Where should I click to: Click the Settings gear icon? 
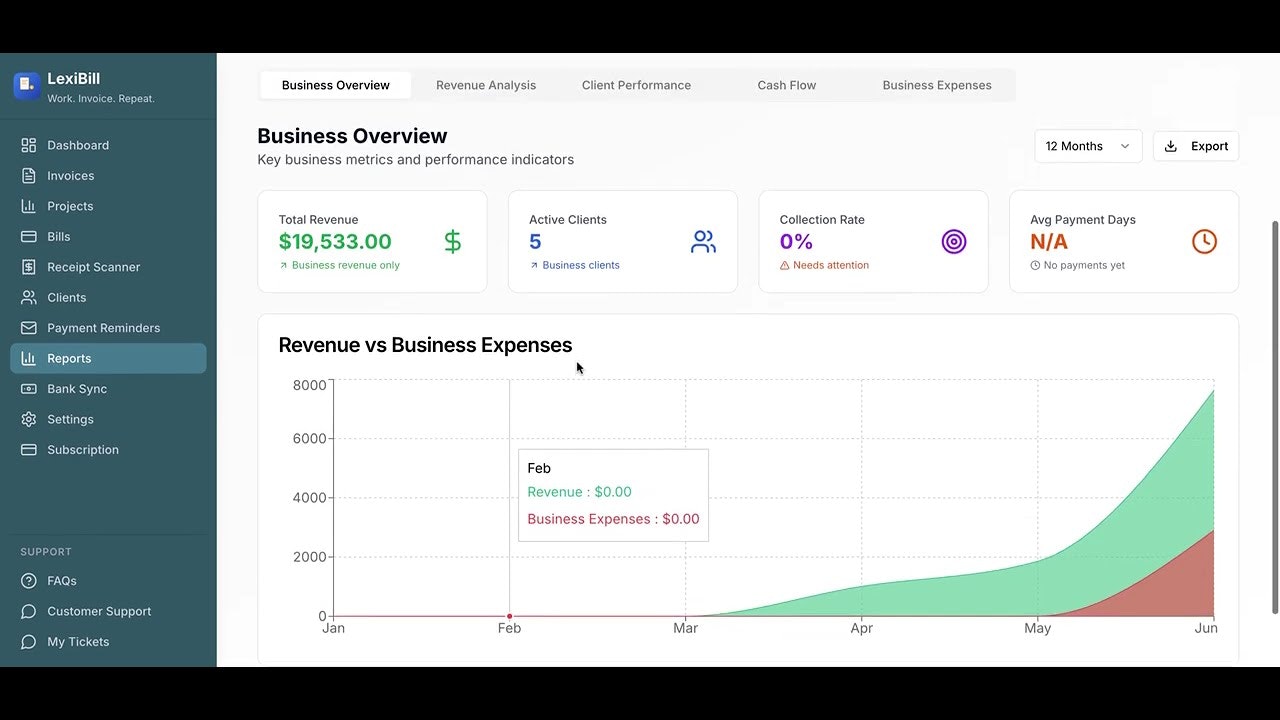click(x=29, y=420)
